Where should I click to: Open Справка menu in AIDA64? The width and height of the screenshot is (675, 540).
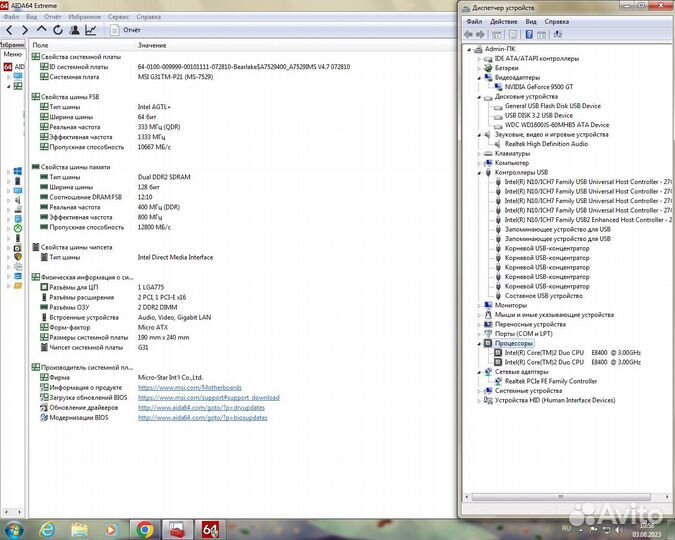(x=149, y=17)
